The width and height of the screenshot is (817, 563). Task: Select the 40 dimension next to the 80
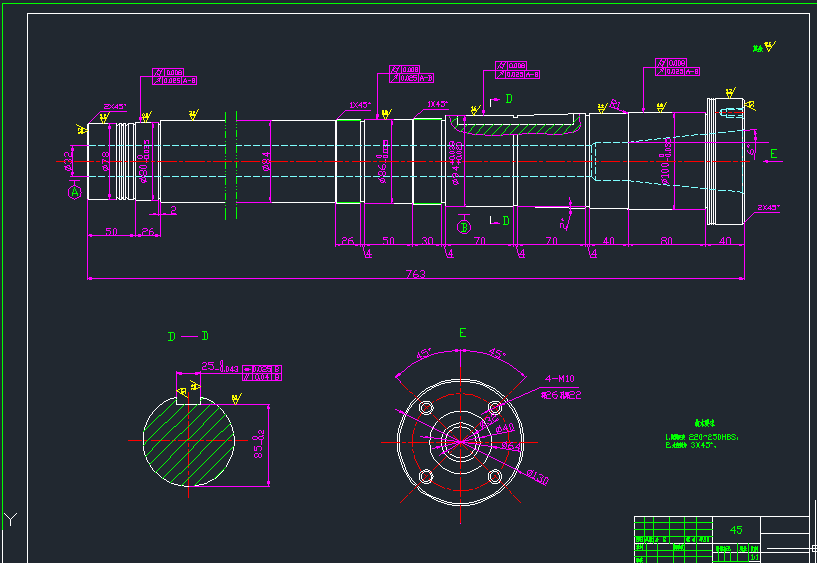[608, 241]
